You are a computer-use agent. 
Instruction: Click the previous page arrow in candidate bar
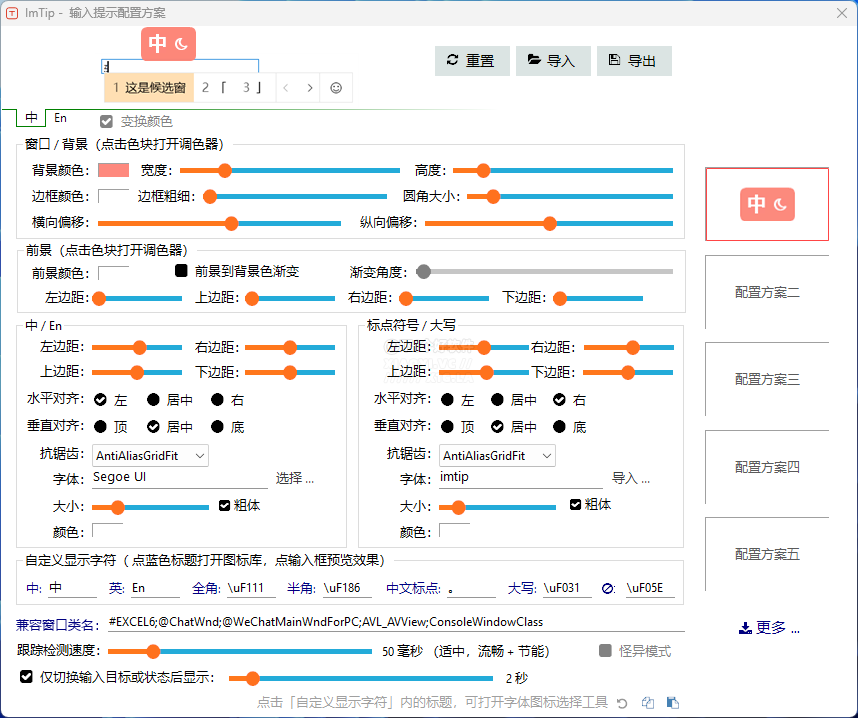[x=286, y=88]
